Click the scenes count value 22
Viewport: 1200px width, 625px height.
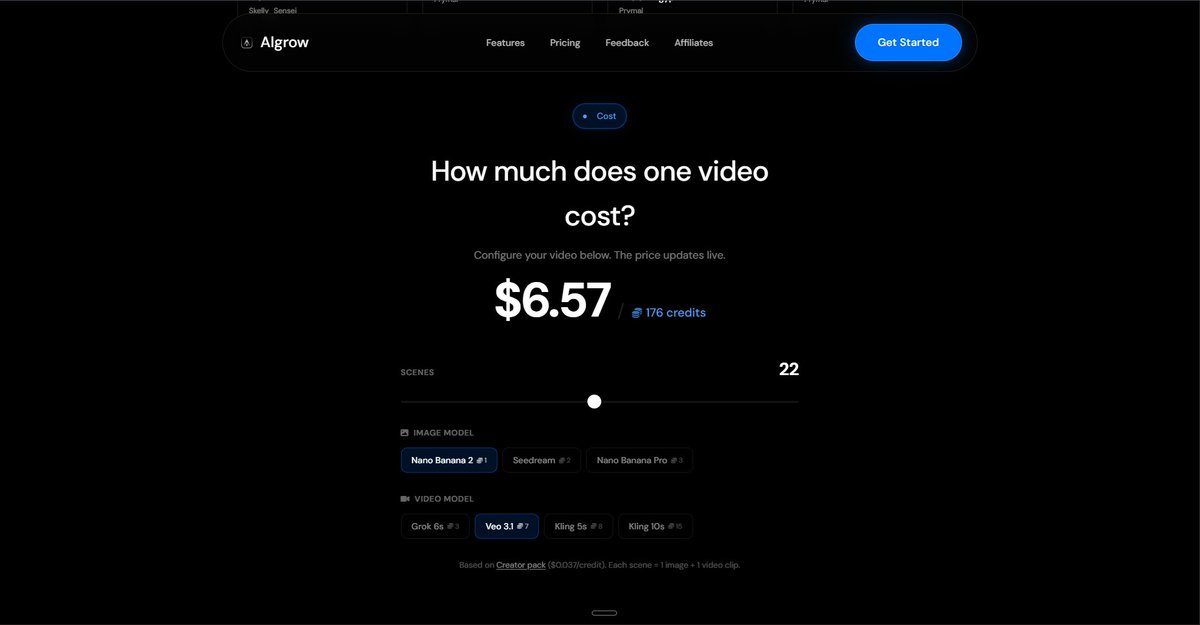789,369
